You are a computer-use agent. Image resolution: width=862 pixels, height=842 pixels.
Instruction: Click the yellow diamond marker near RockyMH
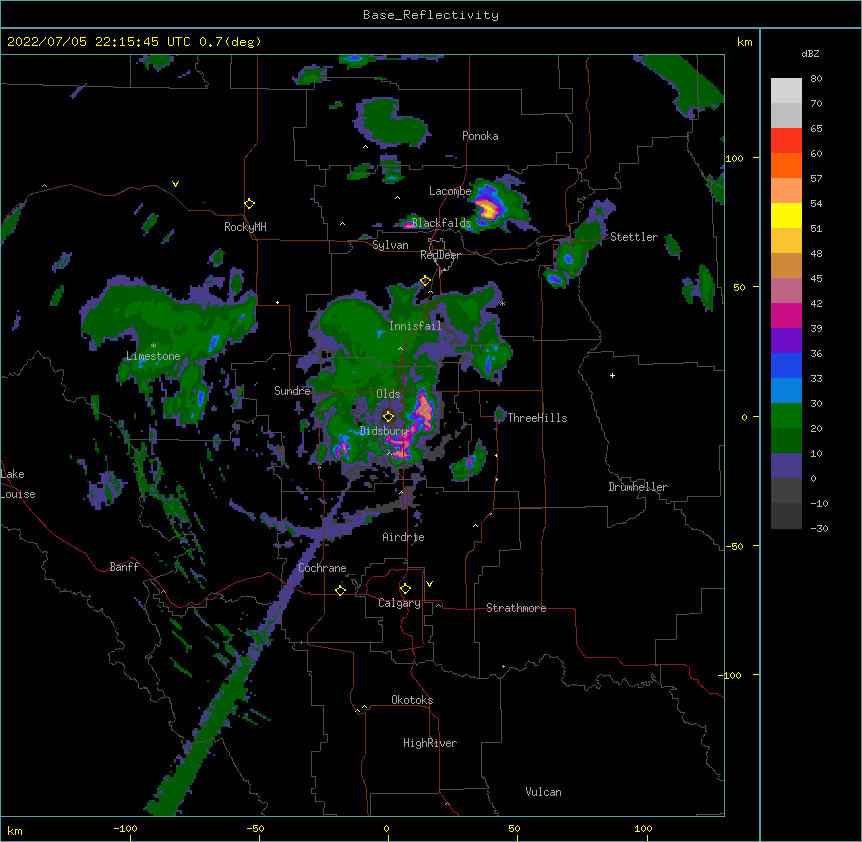(x=249, y=203)
